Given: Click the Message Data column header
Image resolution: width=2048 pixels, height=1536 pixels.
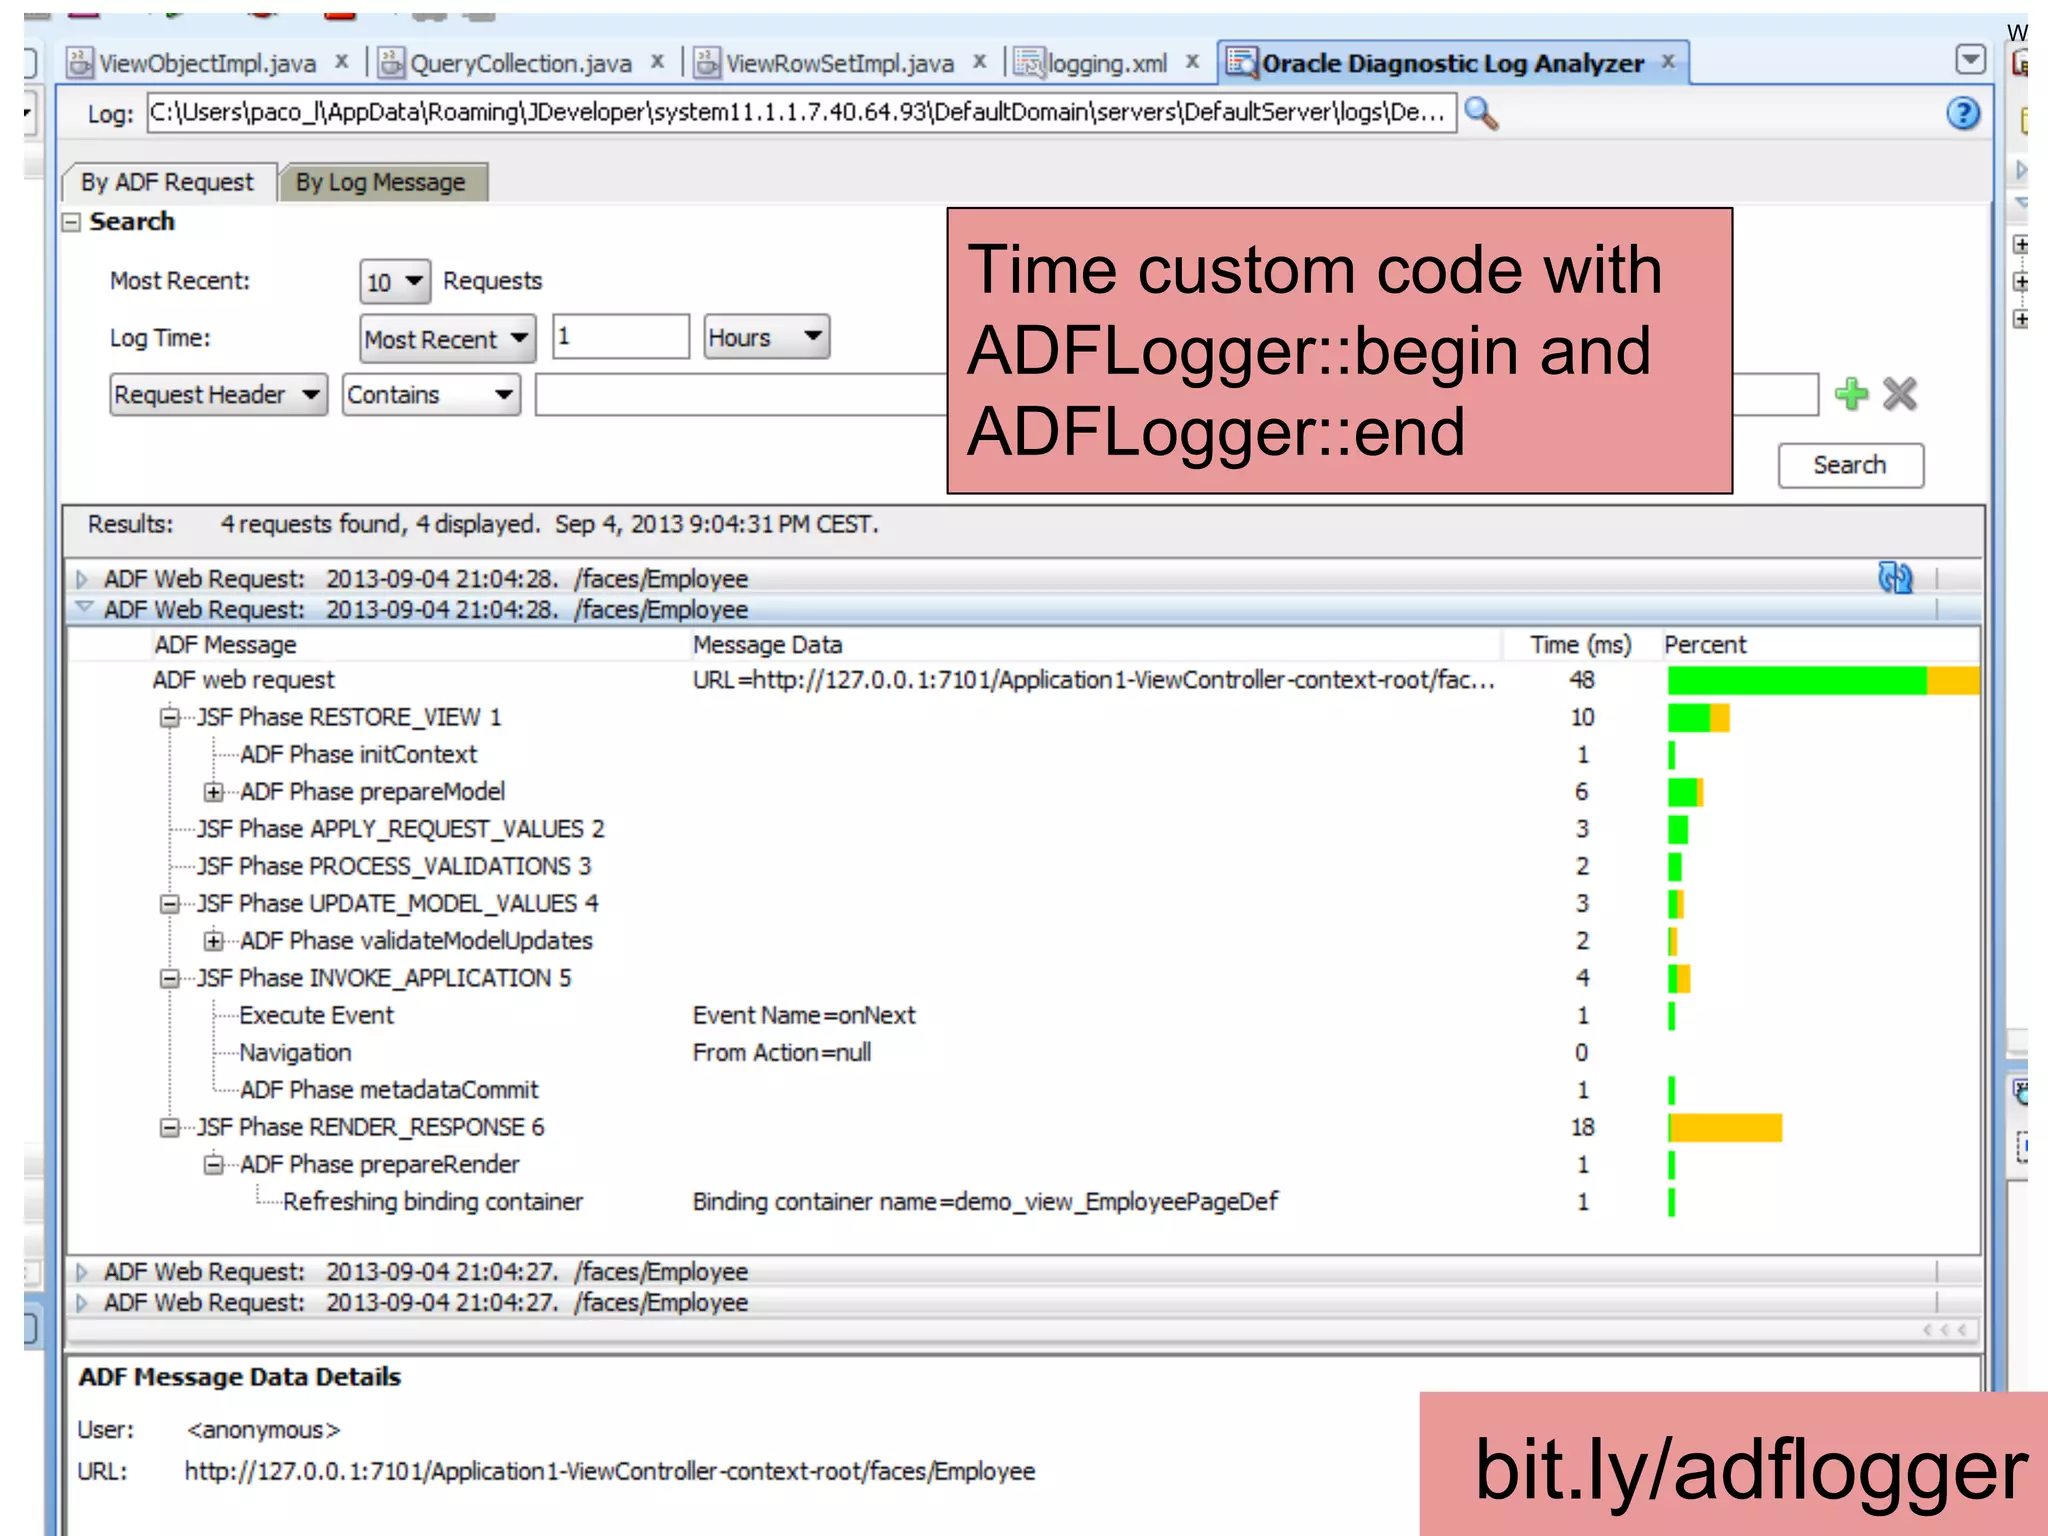Looking at the screenshot, I should pos(767,645).
